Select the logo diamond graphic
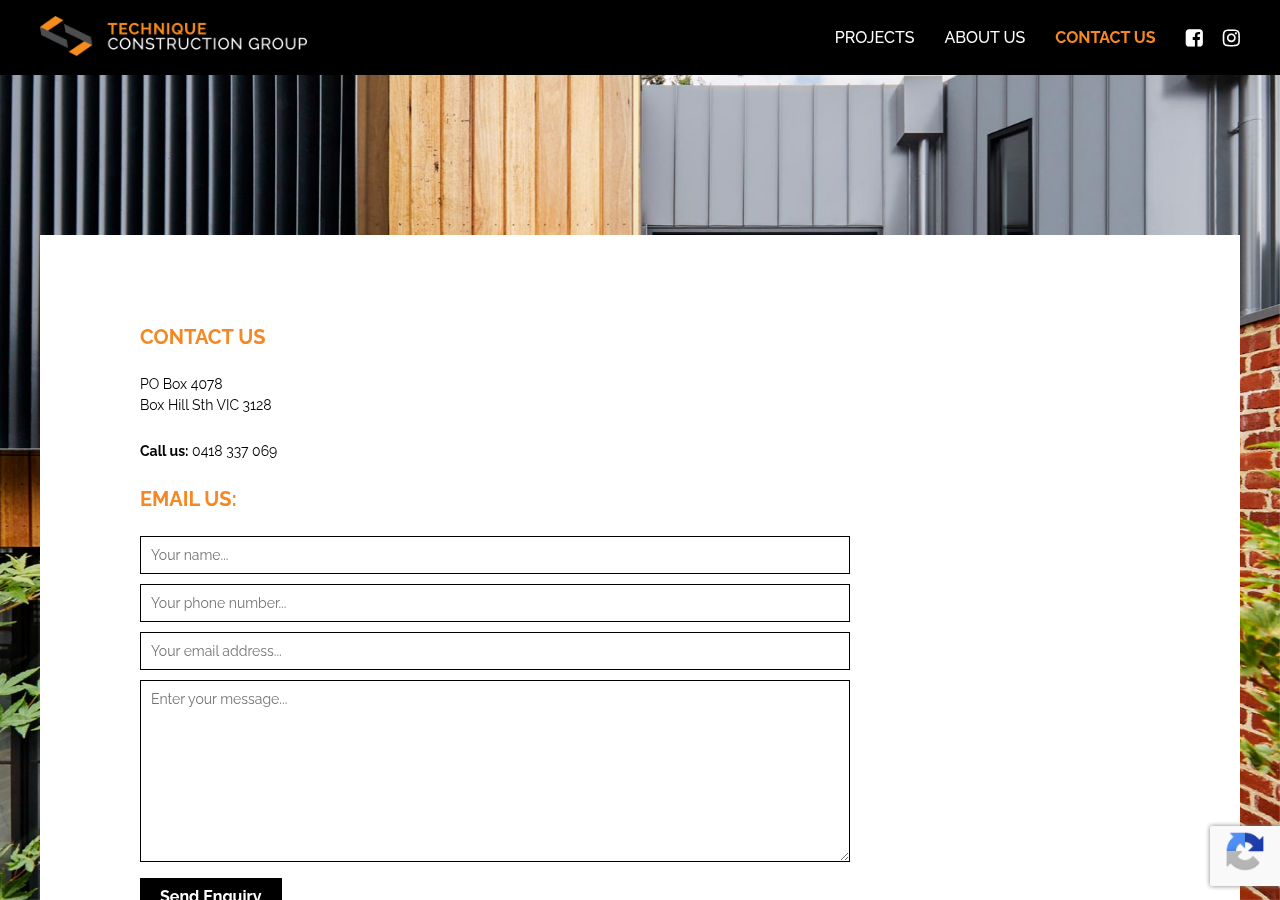Viewport: 1280px width, 900px height. coord(65,36)
